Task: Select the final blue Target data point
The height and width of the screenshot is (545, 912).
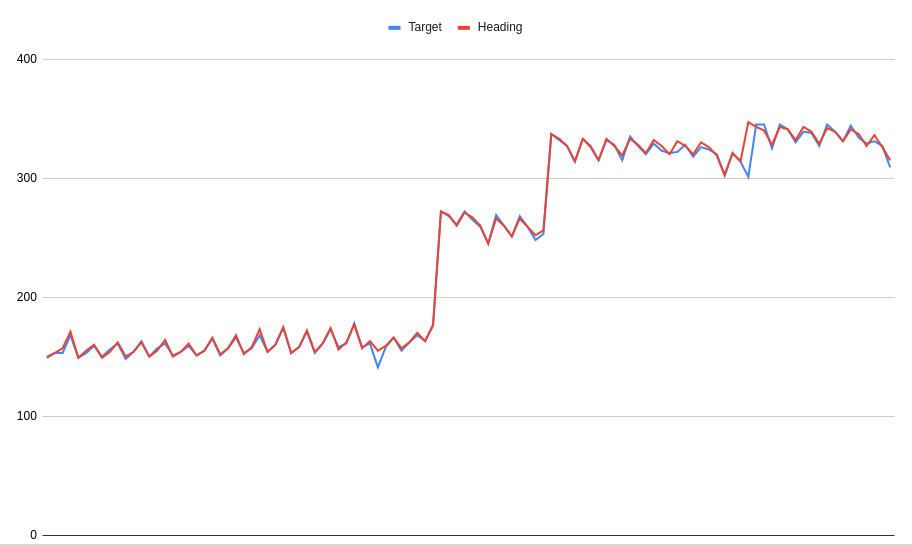Action: pos(890,166)
